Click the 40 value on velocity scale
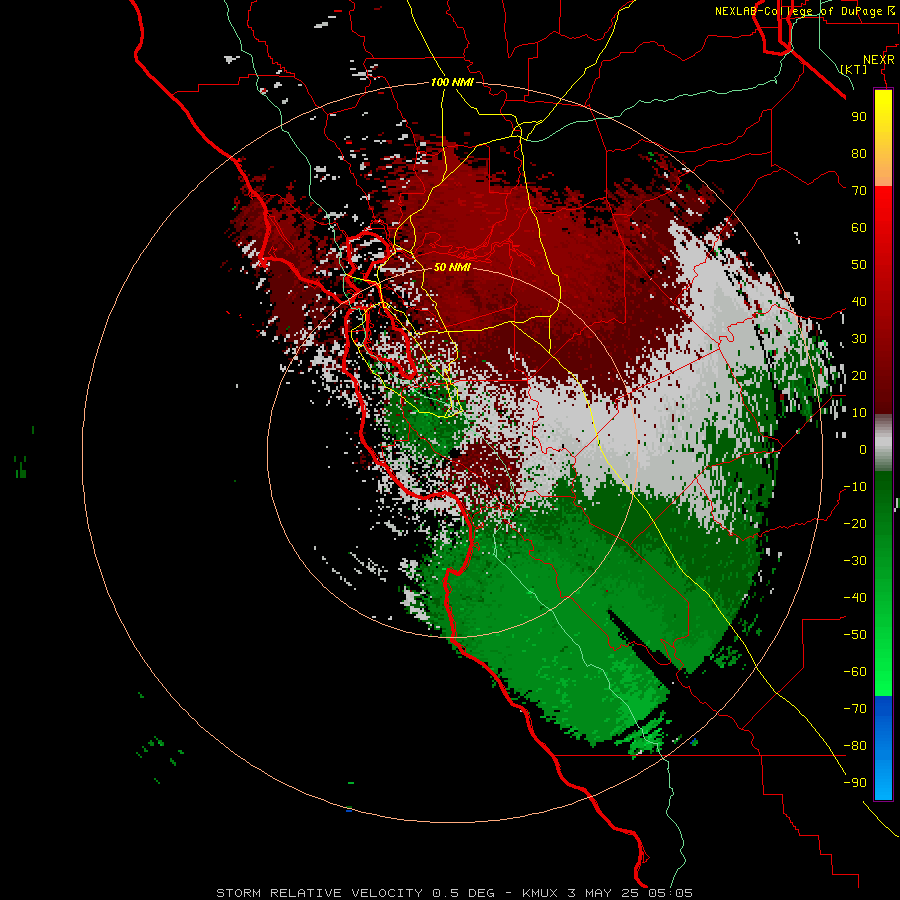Image resolution: width=900 pixels, height=900 pixels. pos(859,301)
